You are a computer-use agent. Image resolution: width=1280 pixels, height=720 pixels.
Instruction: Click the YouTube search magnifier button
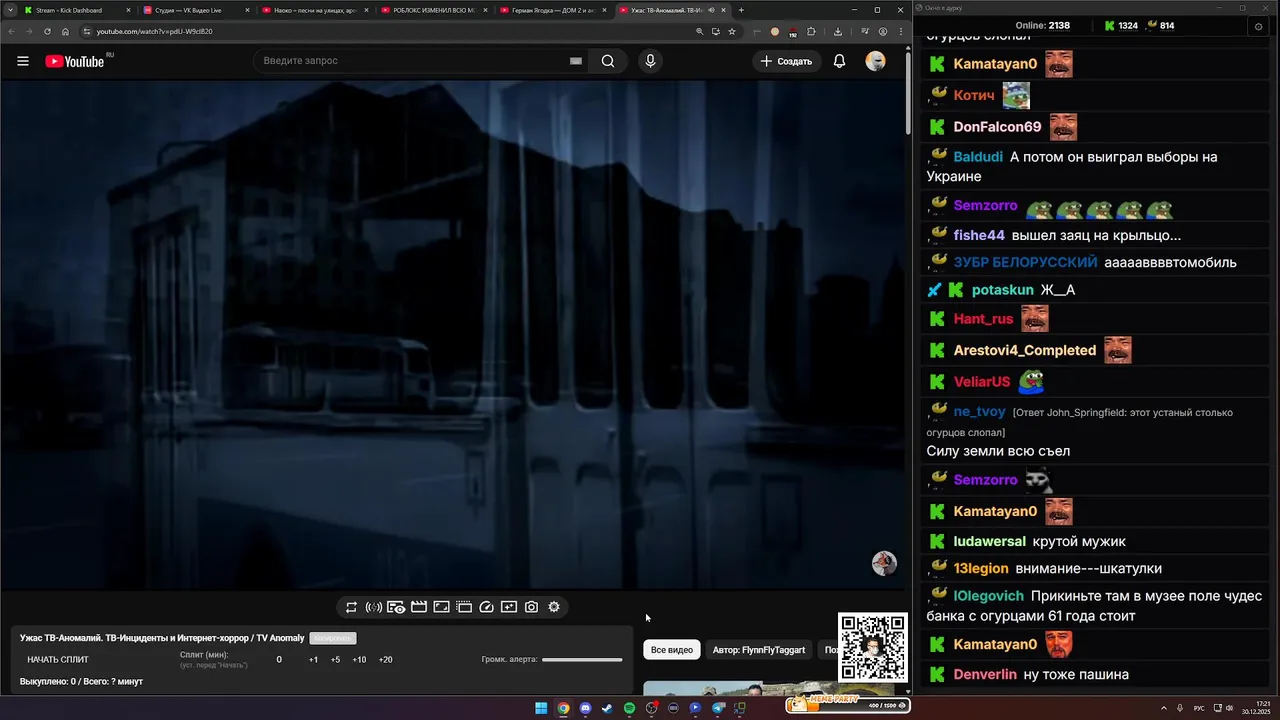click(608, 61)
